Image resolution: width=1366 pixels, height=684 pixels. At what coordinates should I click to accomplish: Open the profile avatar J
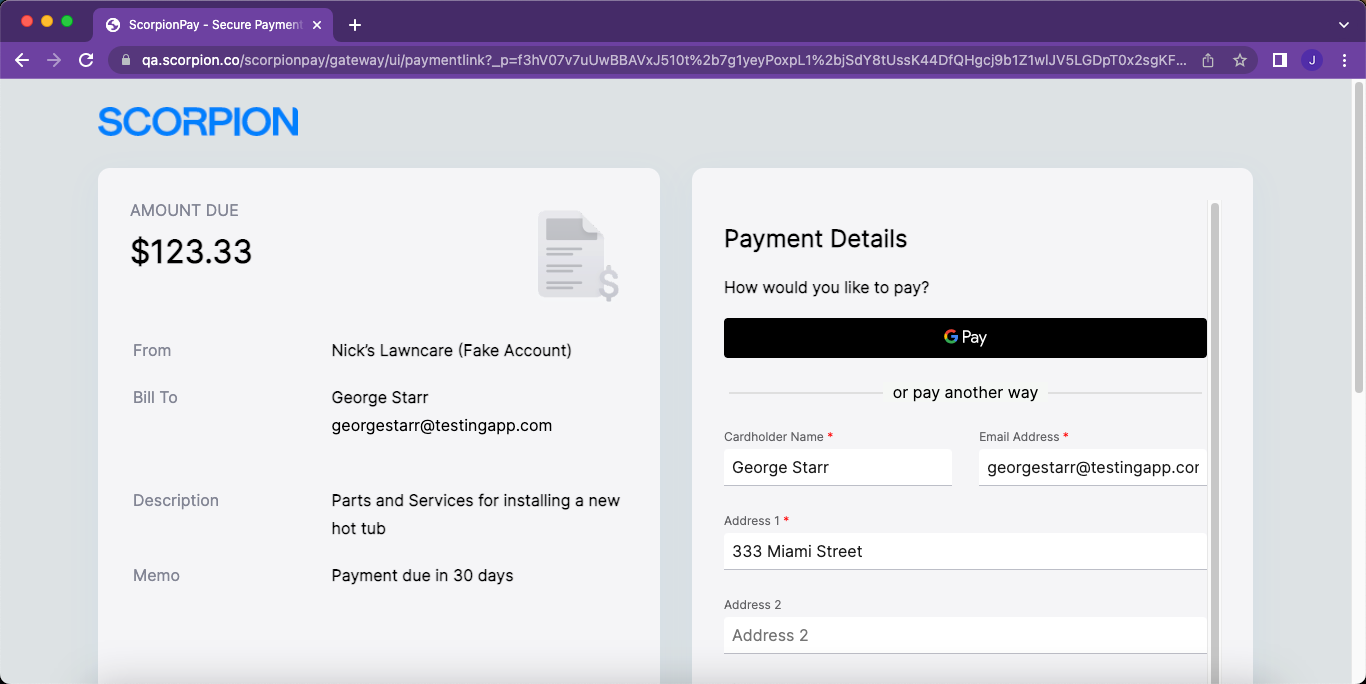point(1312,60)
